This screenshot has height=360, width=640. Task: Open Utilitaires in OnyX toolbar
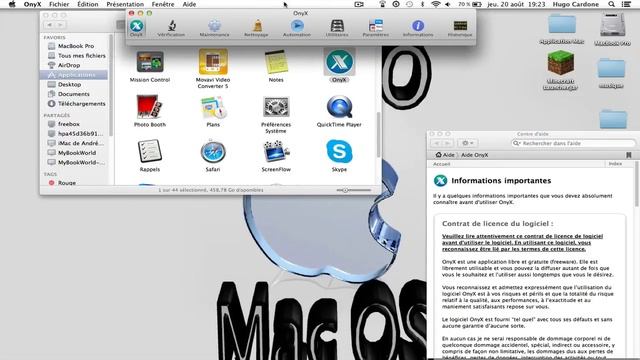click(x=337, y=28)
